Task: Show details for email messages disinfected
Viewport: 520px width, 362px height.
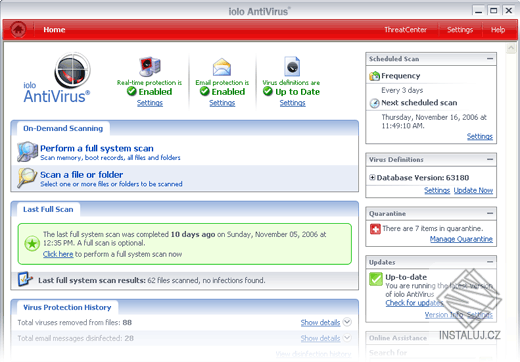Action: pos(320,338)
